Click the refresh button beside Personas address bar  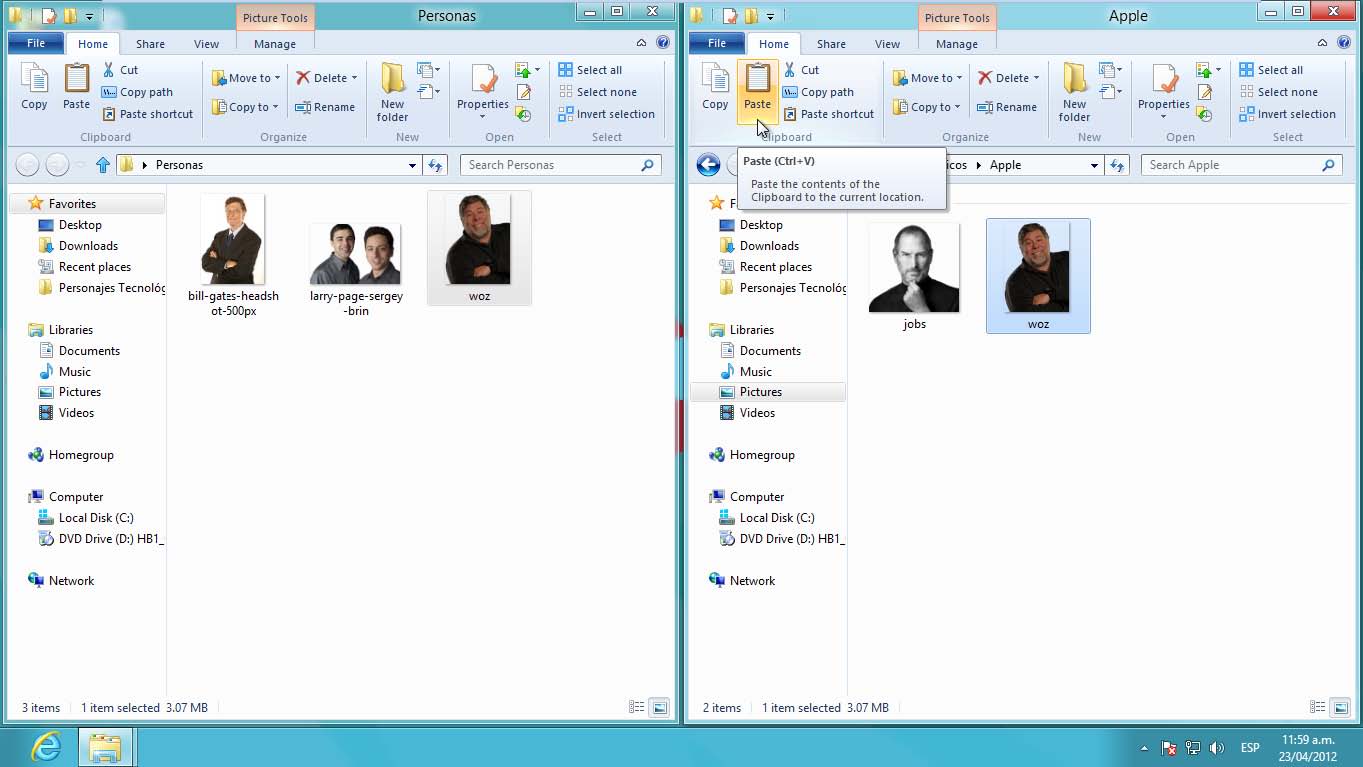[435, 165]
